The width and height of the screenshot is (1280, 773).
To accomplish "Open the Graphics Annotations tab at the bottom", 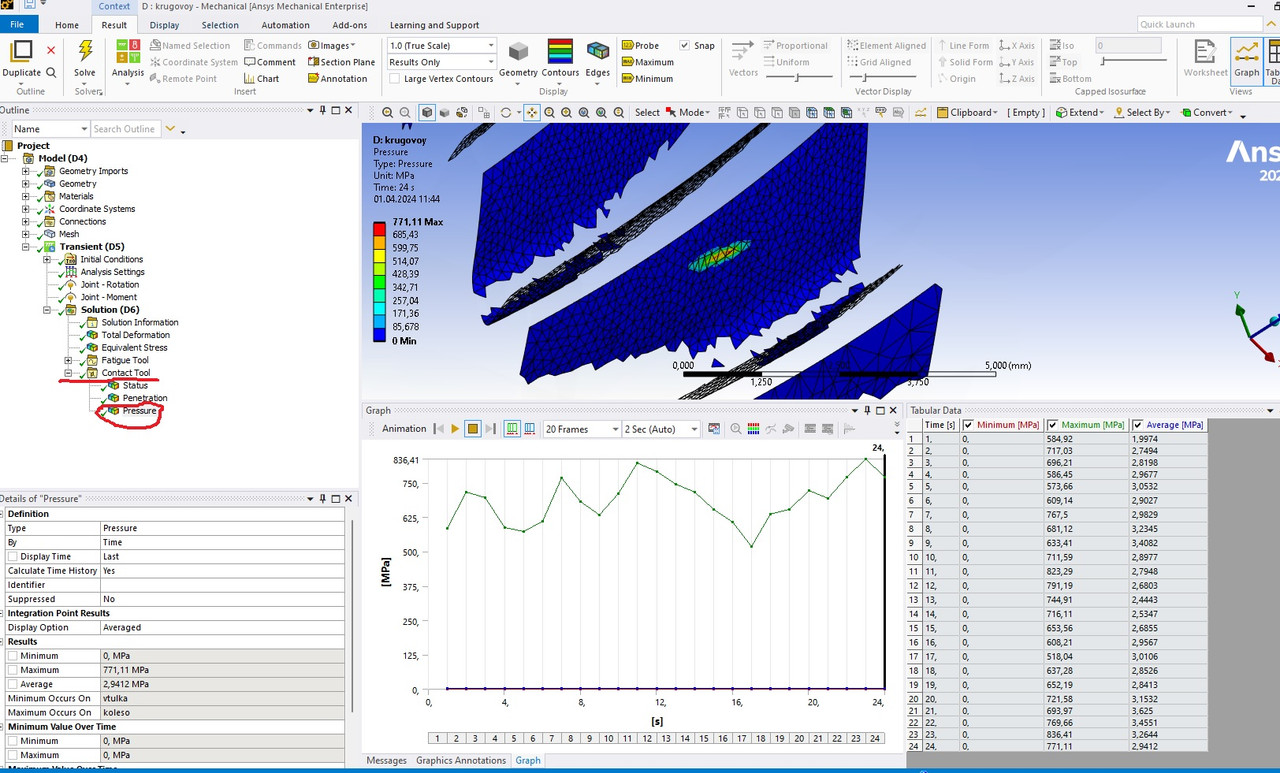I will coord(461,760).
